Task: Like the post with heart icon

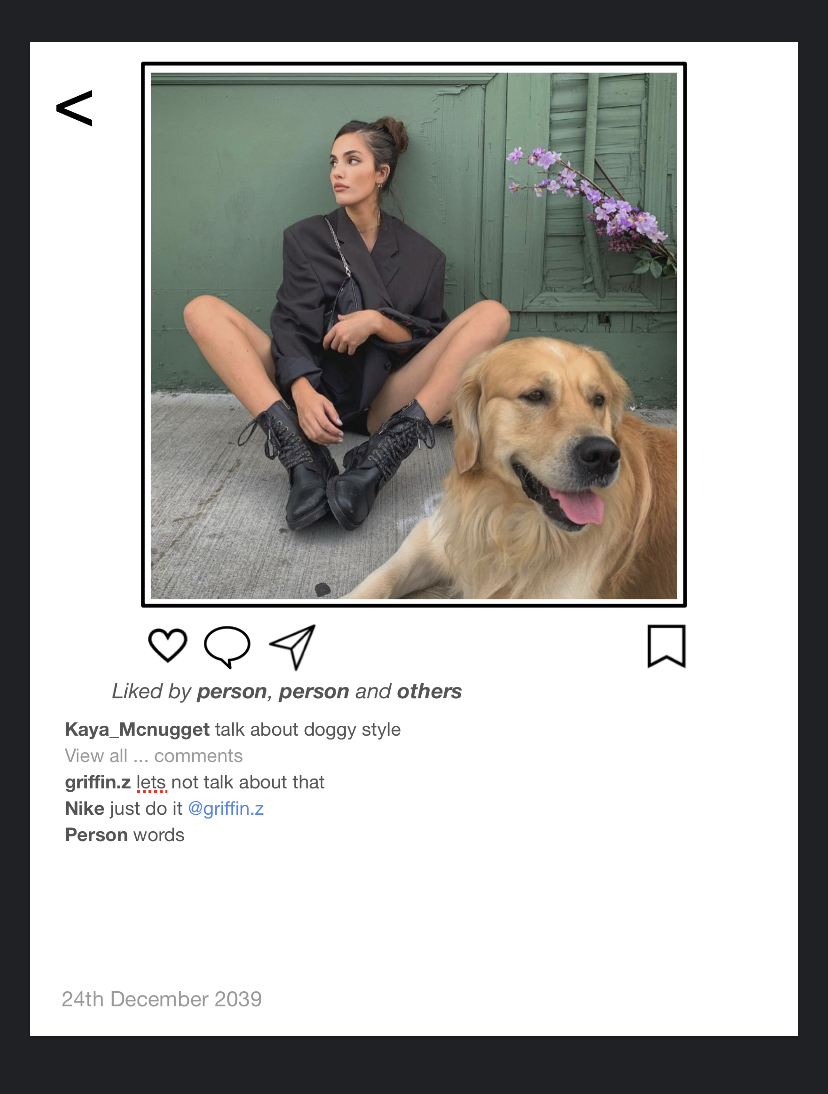Action: coord(168,645)
